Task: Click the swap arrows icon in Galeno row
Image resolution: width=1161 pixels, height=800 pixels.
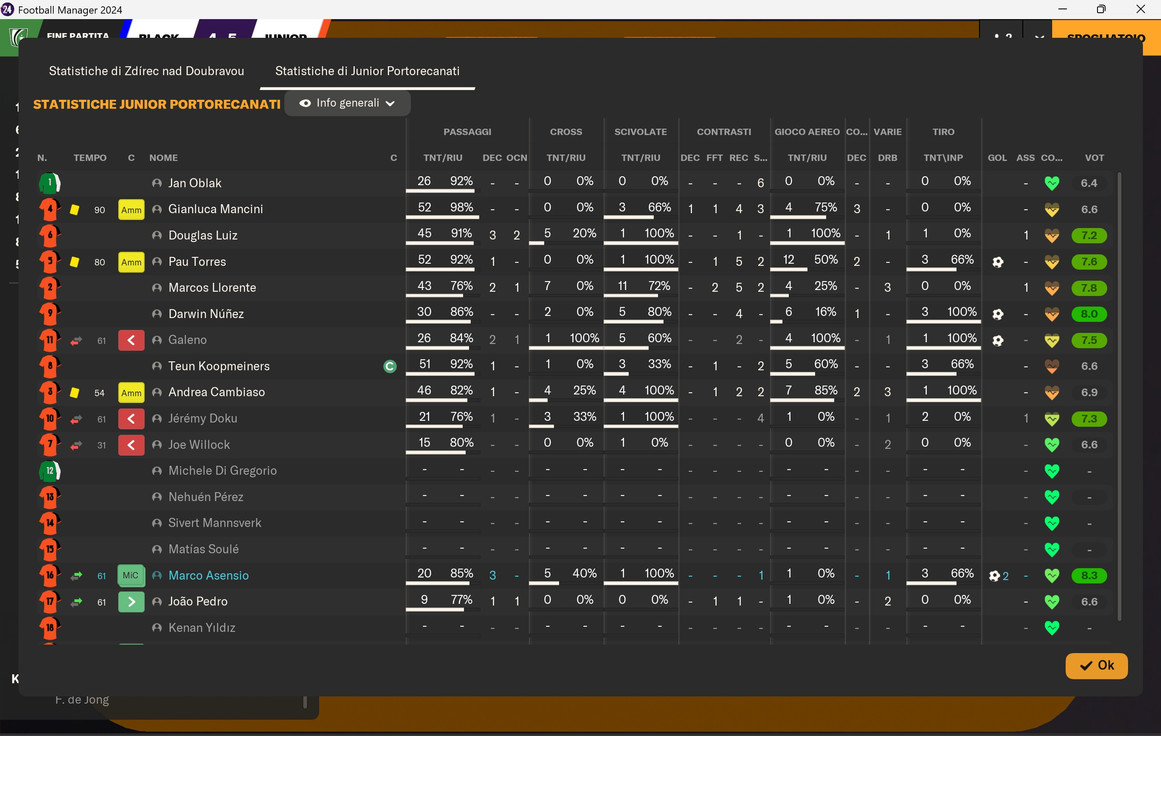Action: click(76, 341)
